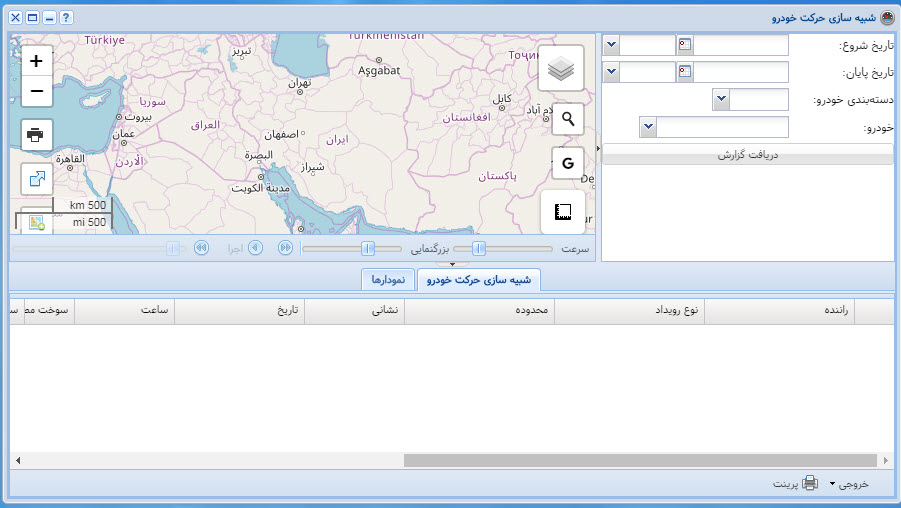Switch to the نمودارها tab

(x=387, y=280)
